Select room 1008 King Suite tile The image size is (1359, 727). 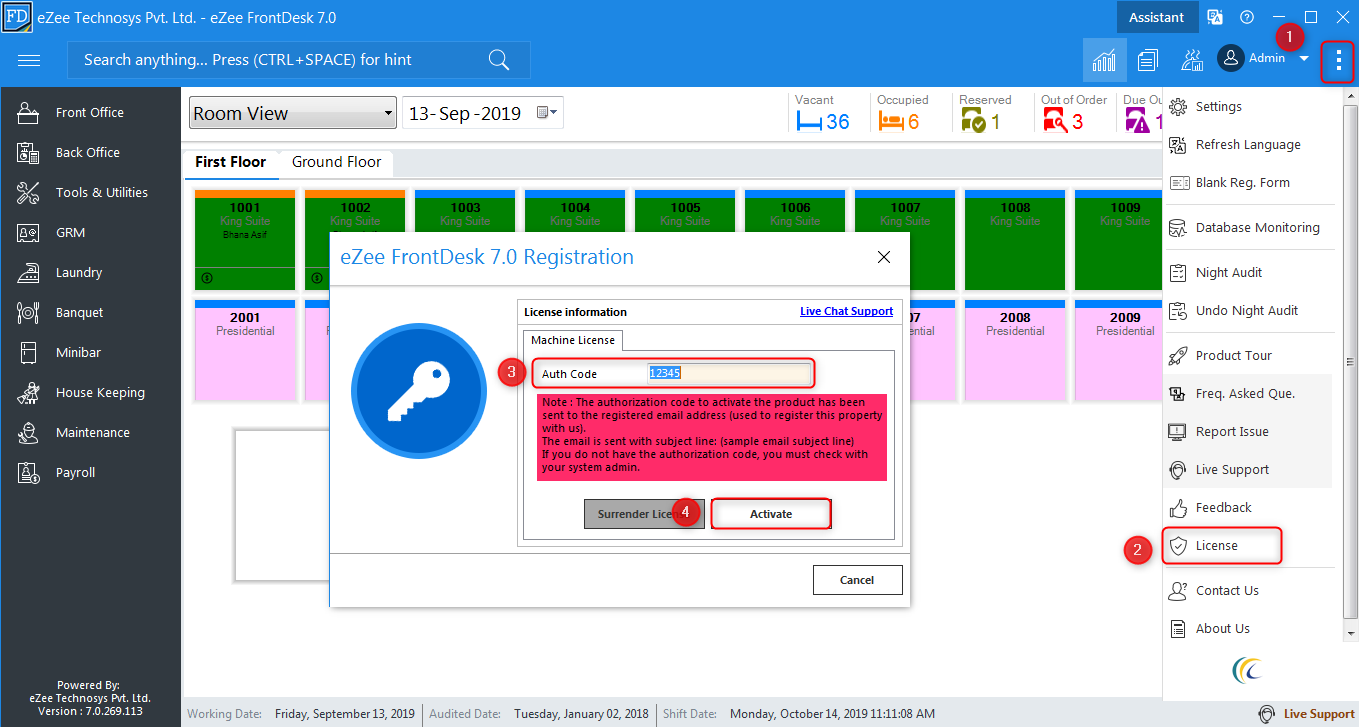point(1015,241)
